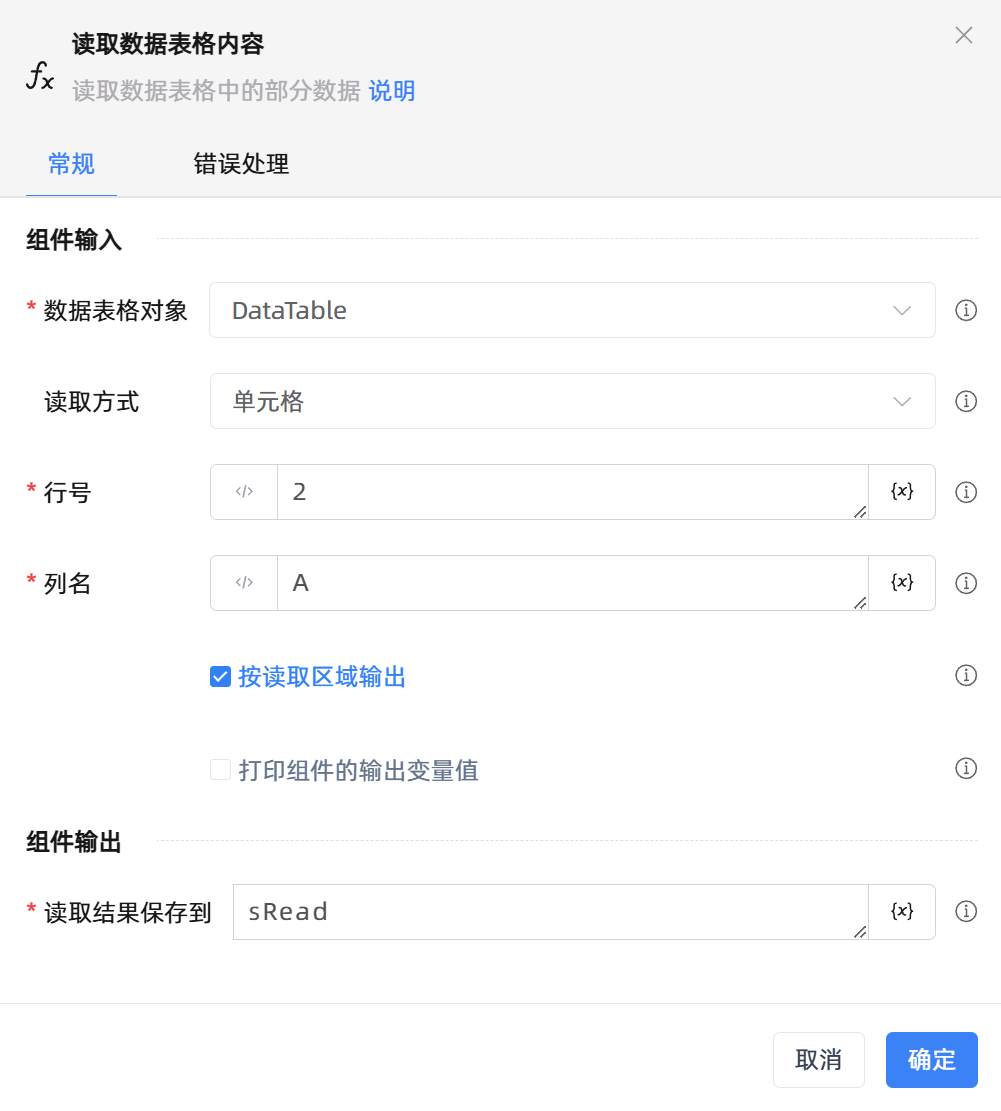
Task: Insert variable into 读取结果保存到 field
Action: point(902,912)
